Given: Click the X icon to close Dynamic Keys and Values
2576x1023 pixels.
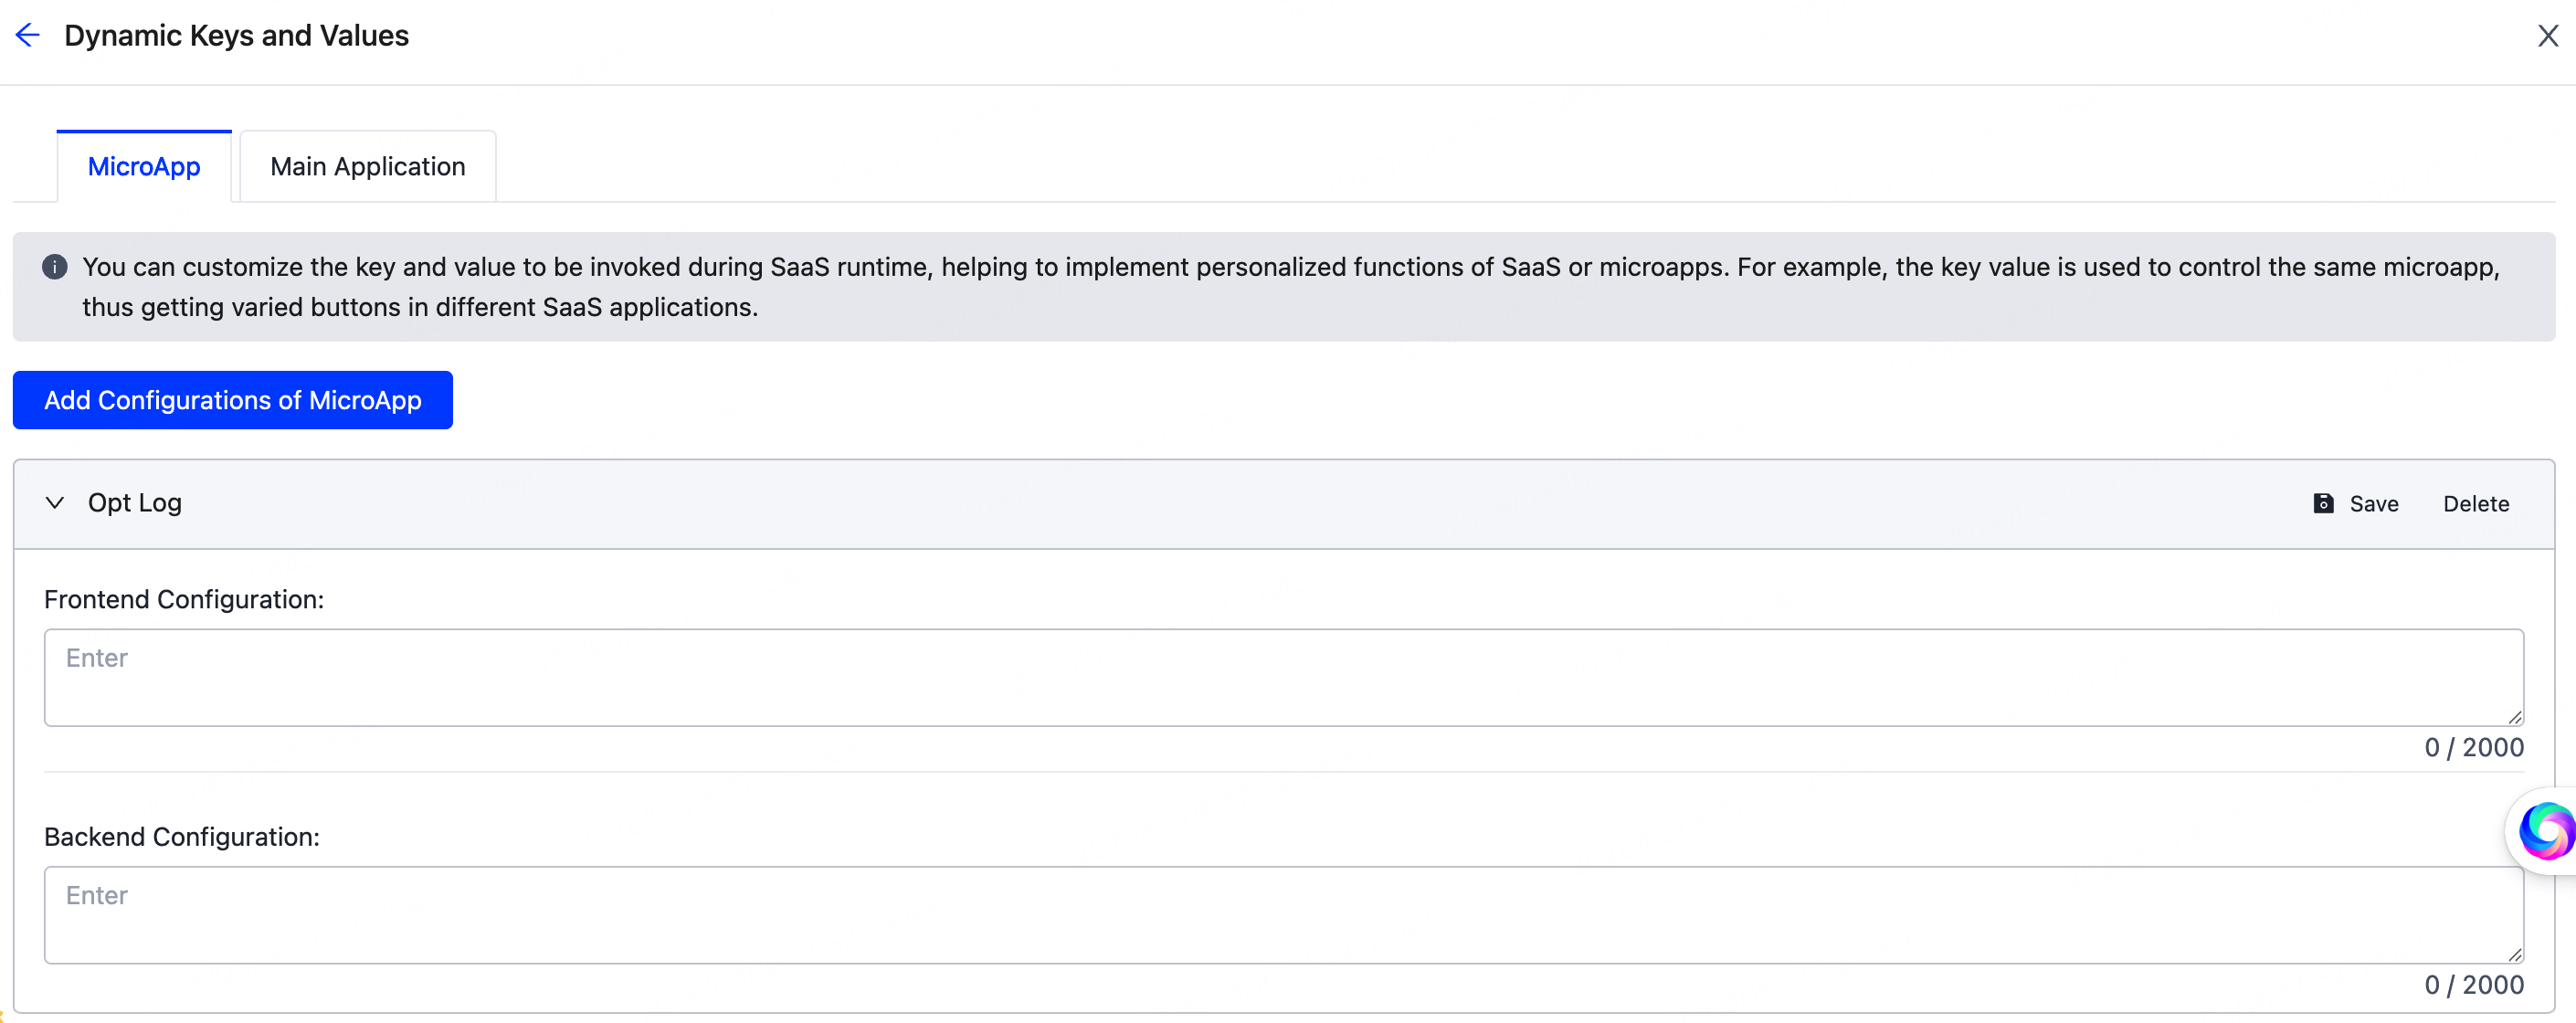Looking at the screenshot, I should click(x=2548, y=35).
